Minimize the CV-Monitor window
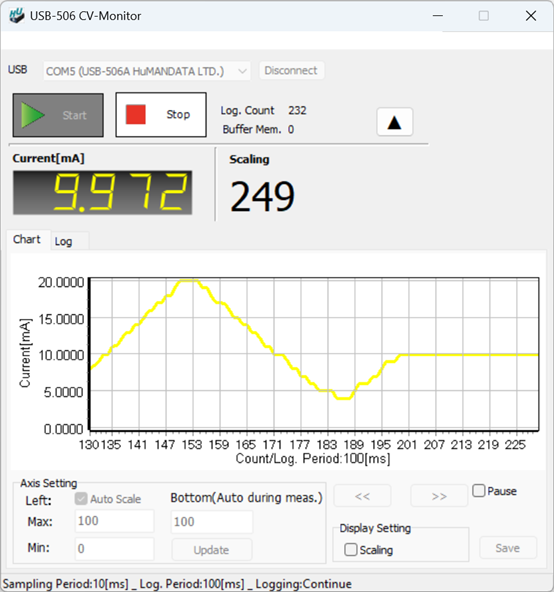The height and width of the screenshot is (592, 554). pos(438,16)
